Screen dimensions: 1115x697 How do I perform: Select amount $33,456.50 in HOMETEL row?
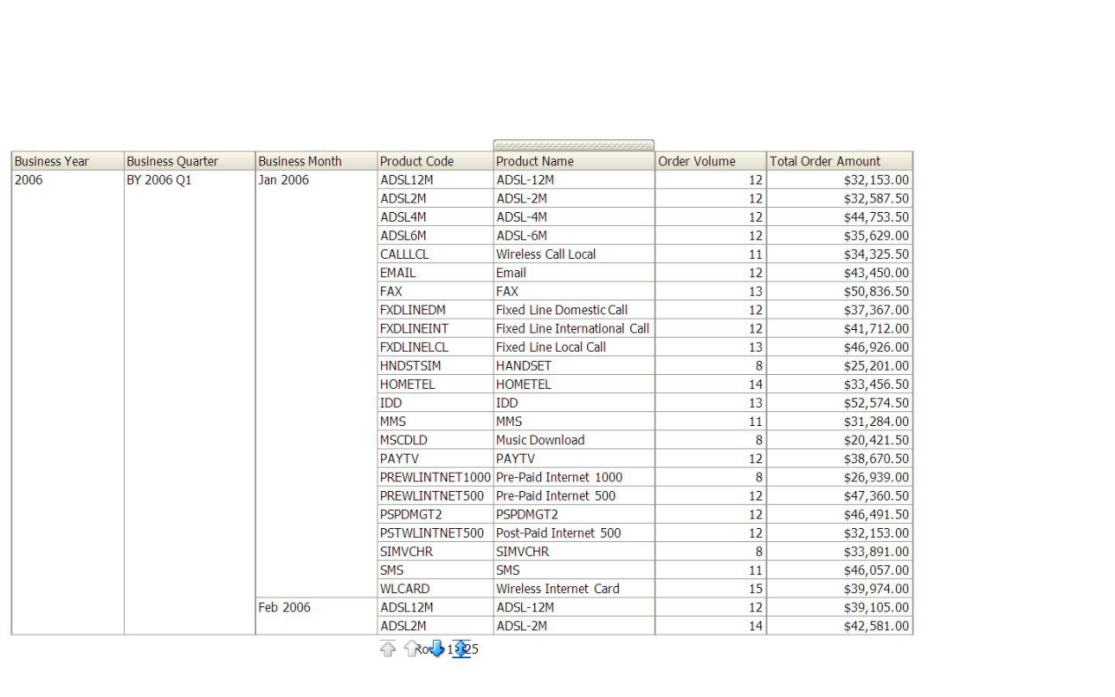click(876, 384)
